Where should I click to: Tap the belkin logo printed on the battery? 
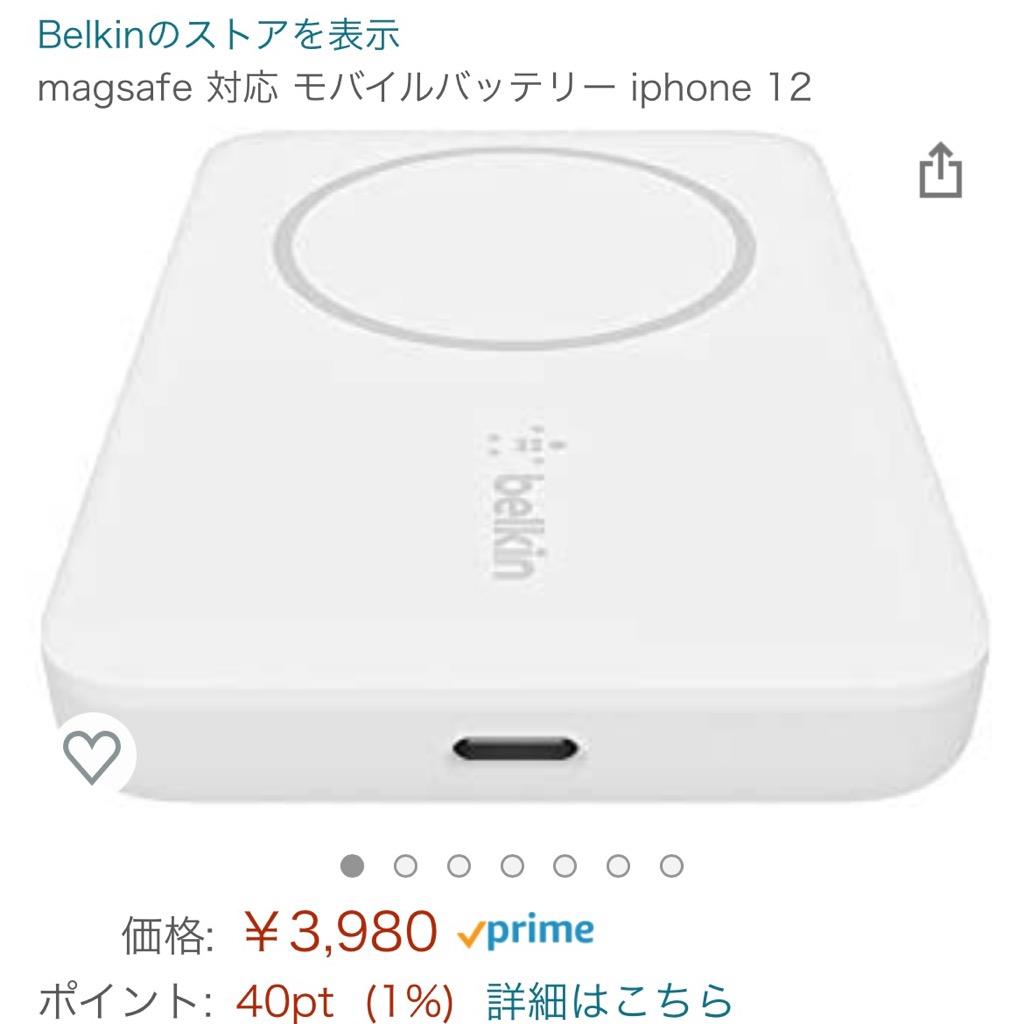coord(519,503)
